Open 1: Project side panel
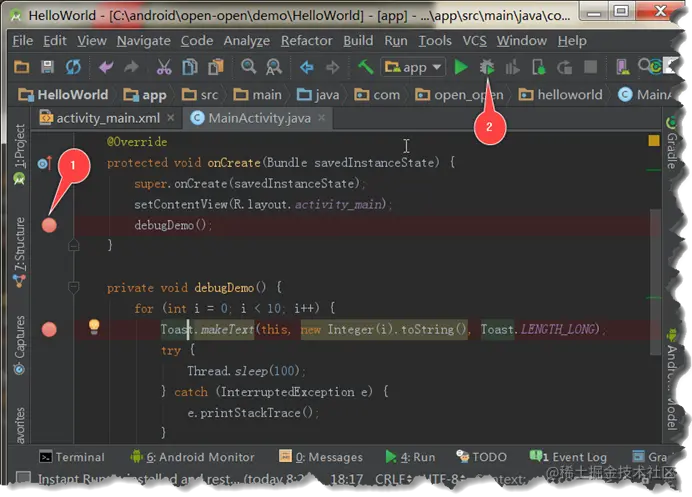The image size is (692, 497). coord(19,154)
